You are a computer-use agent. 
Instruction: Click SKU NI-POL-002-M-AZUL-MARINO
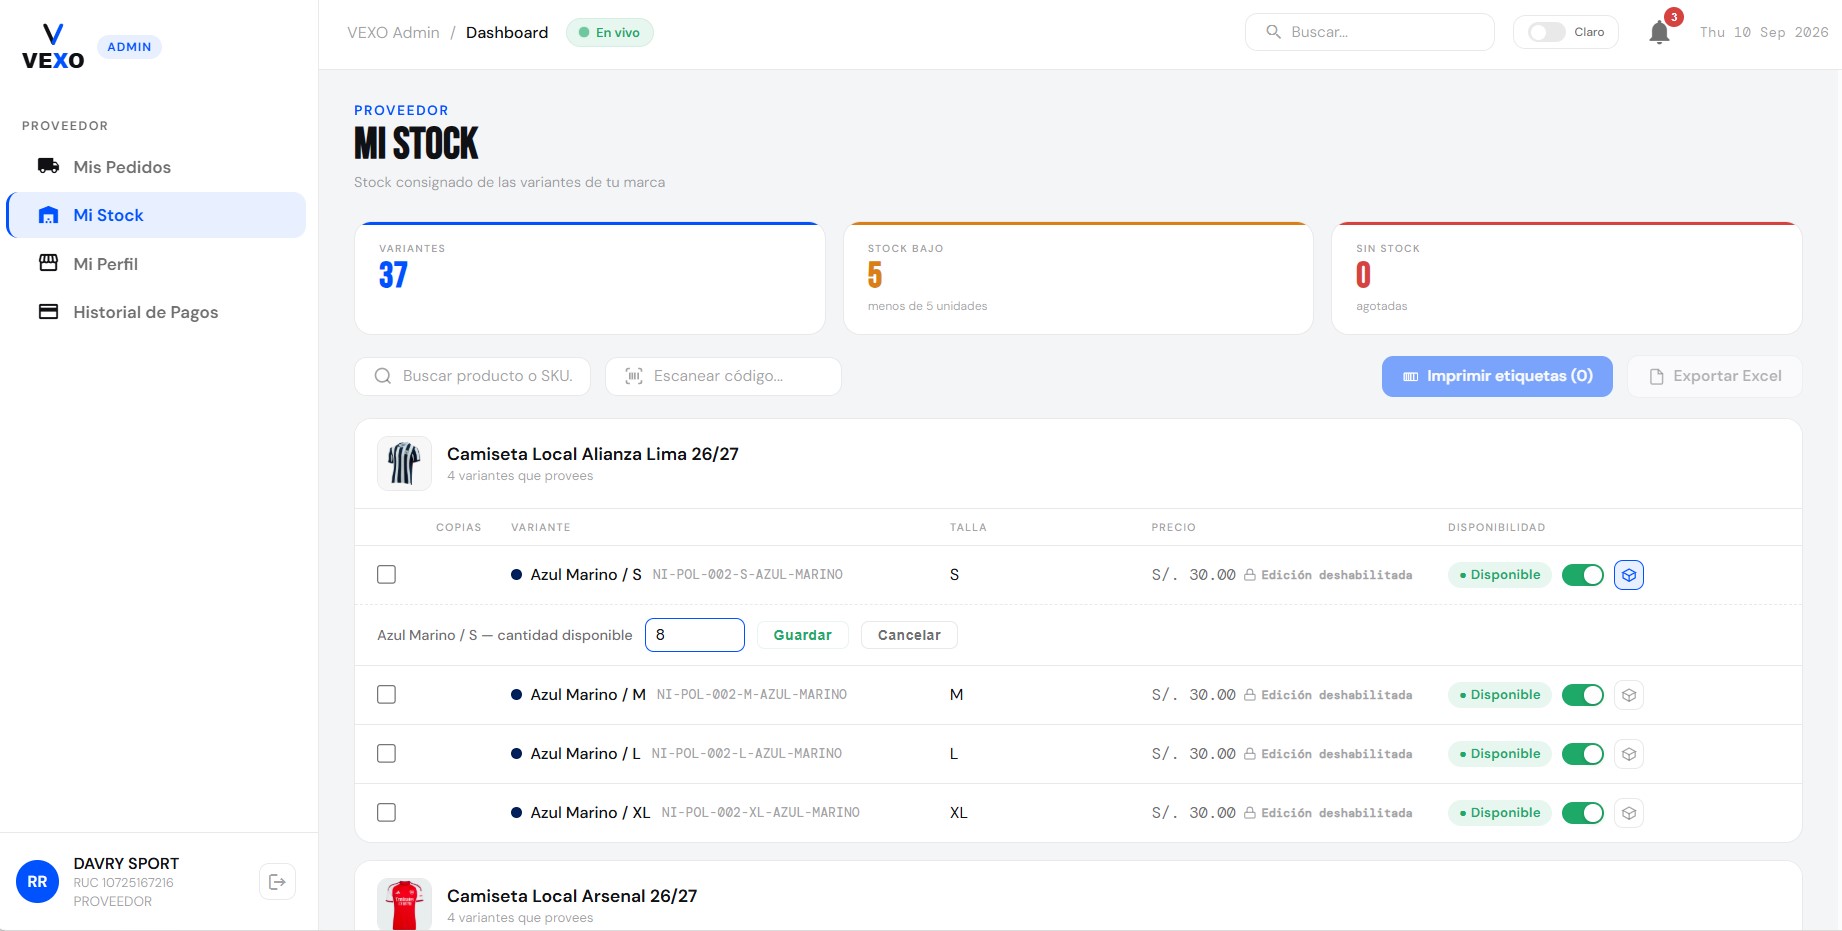tap(752, 695)
